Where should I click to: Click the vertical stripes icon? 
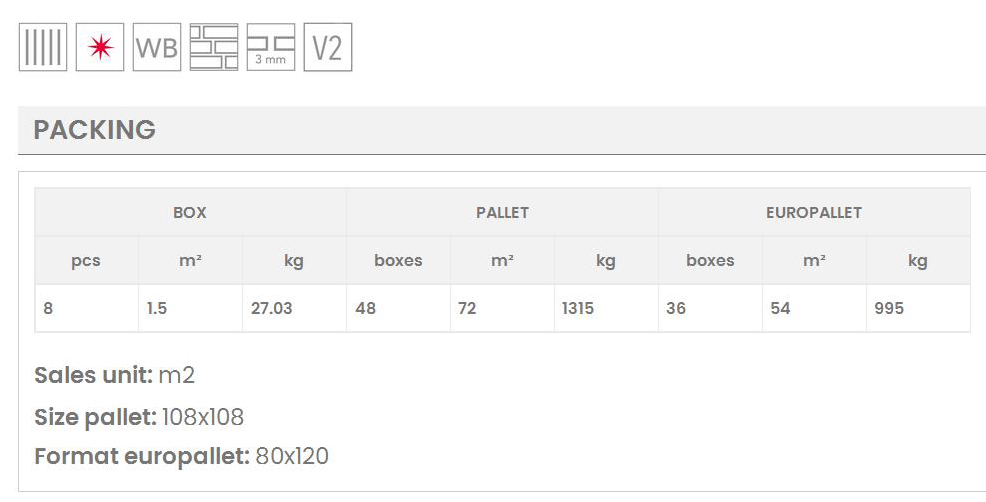coord(43,48)
